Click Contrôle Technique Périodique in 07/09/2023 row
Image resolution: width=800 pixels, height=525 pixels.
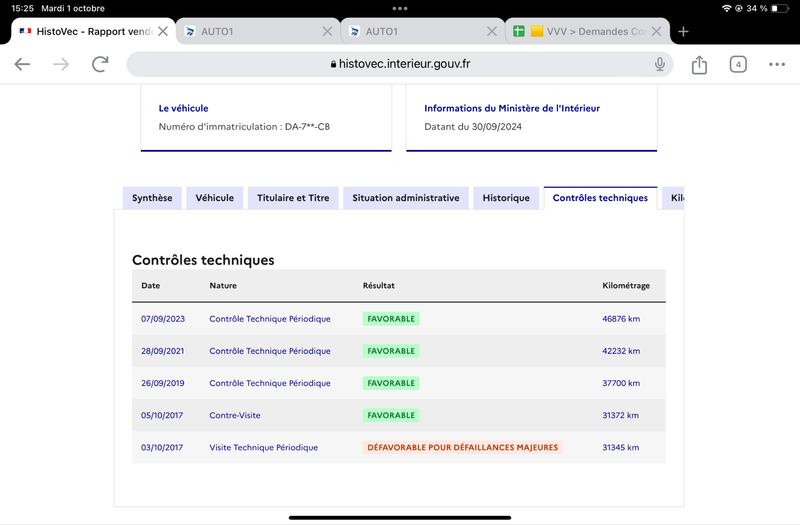coord(270,319)
